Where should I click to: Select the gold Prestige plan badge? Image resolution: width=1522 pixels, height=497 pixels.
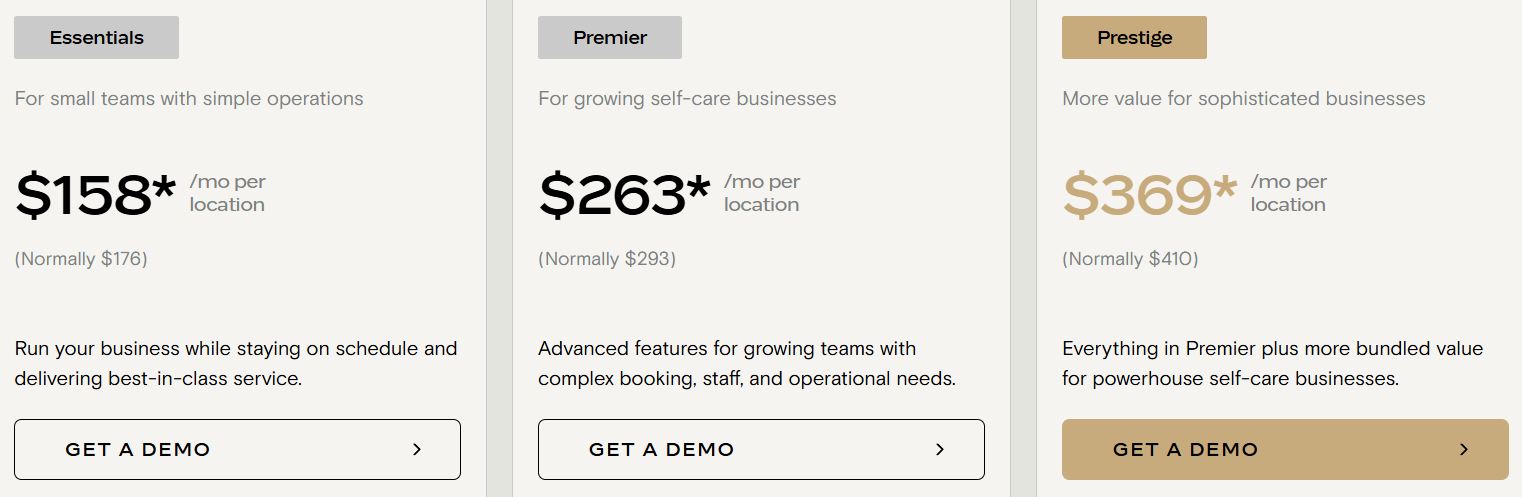pyautogui.click(x=1134, y=38)
